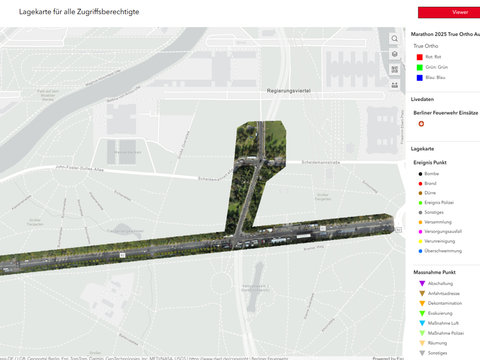The height and width of the screenshot is (360, 480).
Task: Click the gray Sonstiges measure triangle symbol
Action: point(422,353)
